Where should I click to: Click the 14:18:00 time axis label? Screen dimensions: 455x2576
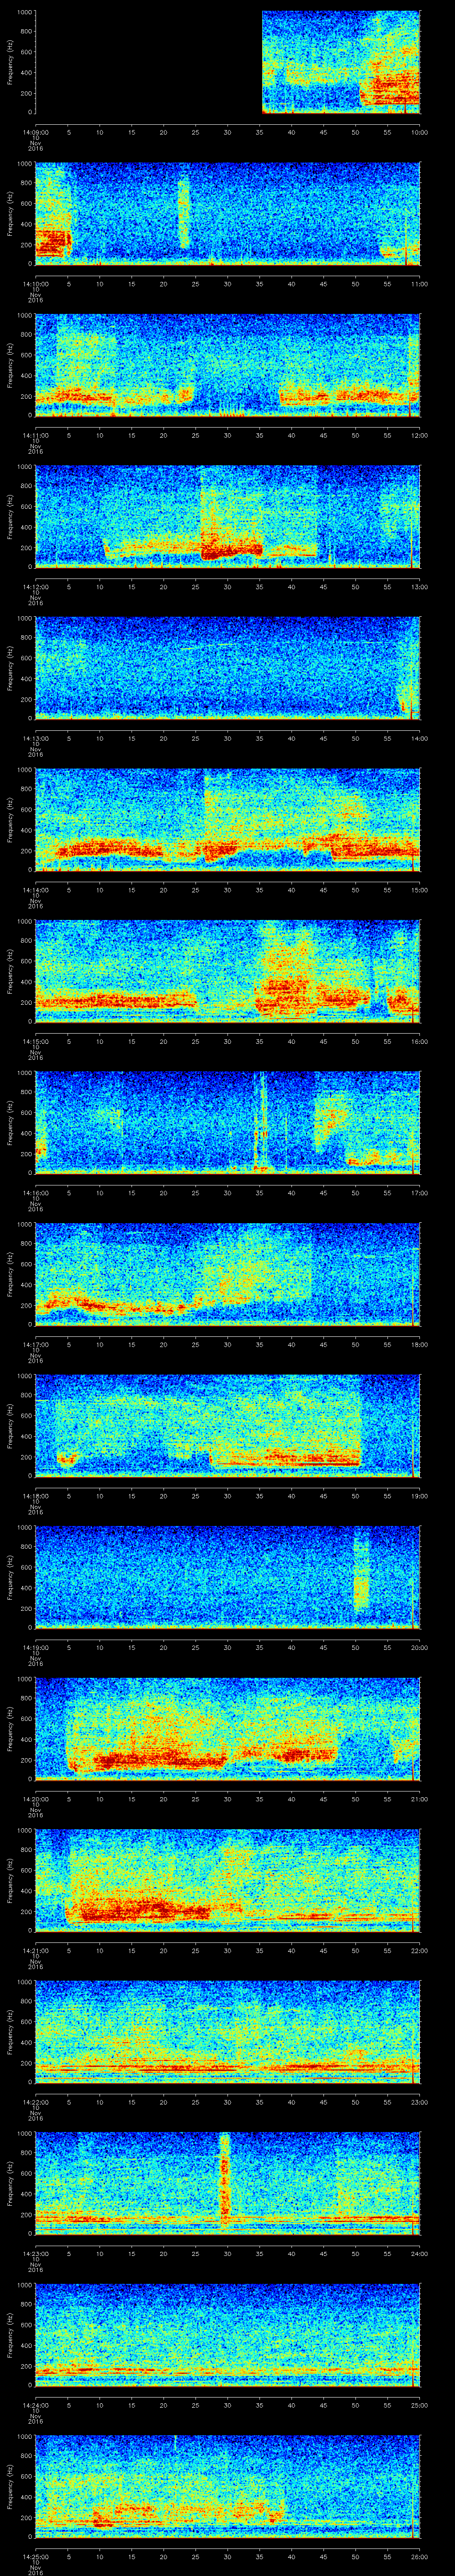point(35,1496)
